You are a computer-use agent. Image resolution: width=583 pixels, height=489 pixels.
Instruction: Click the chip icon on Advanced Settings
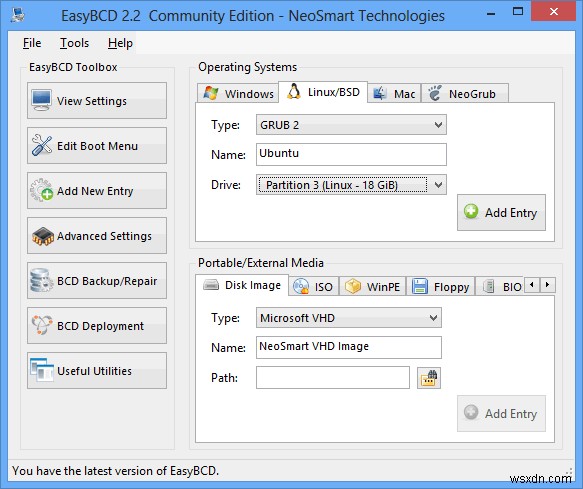pyautogui.click(x=43, y=236)
